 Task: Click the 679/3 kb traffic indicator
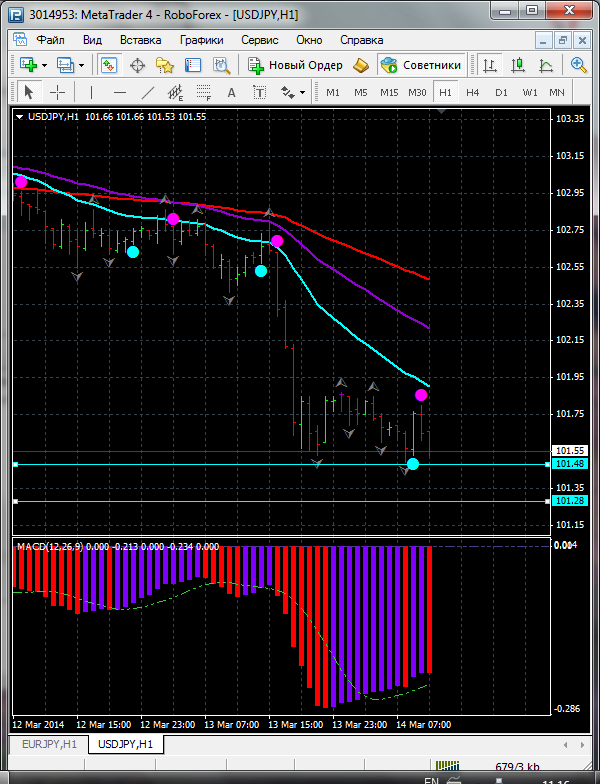tap(517, 767)
